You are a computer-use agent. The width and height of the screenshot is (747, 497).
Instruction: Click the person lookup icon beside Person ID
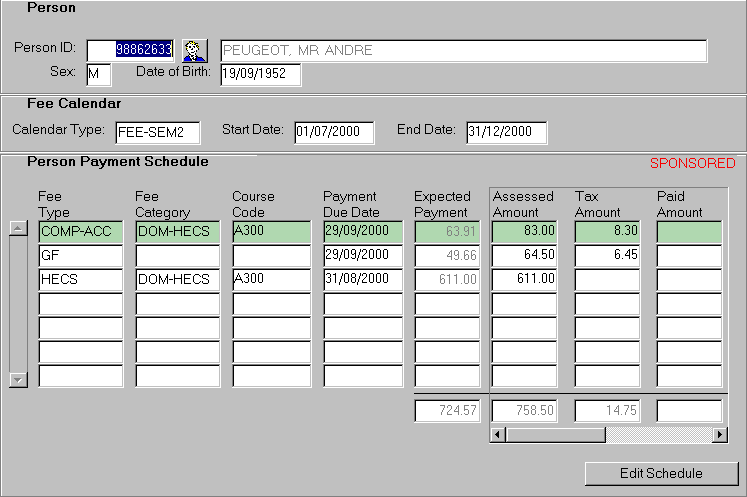point(193,50)
